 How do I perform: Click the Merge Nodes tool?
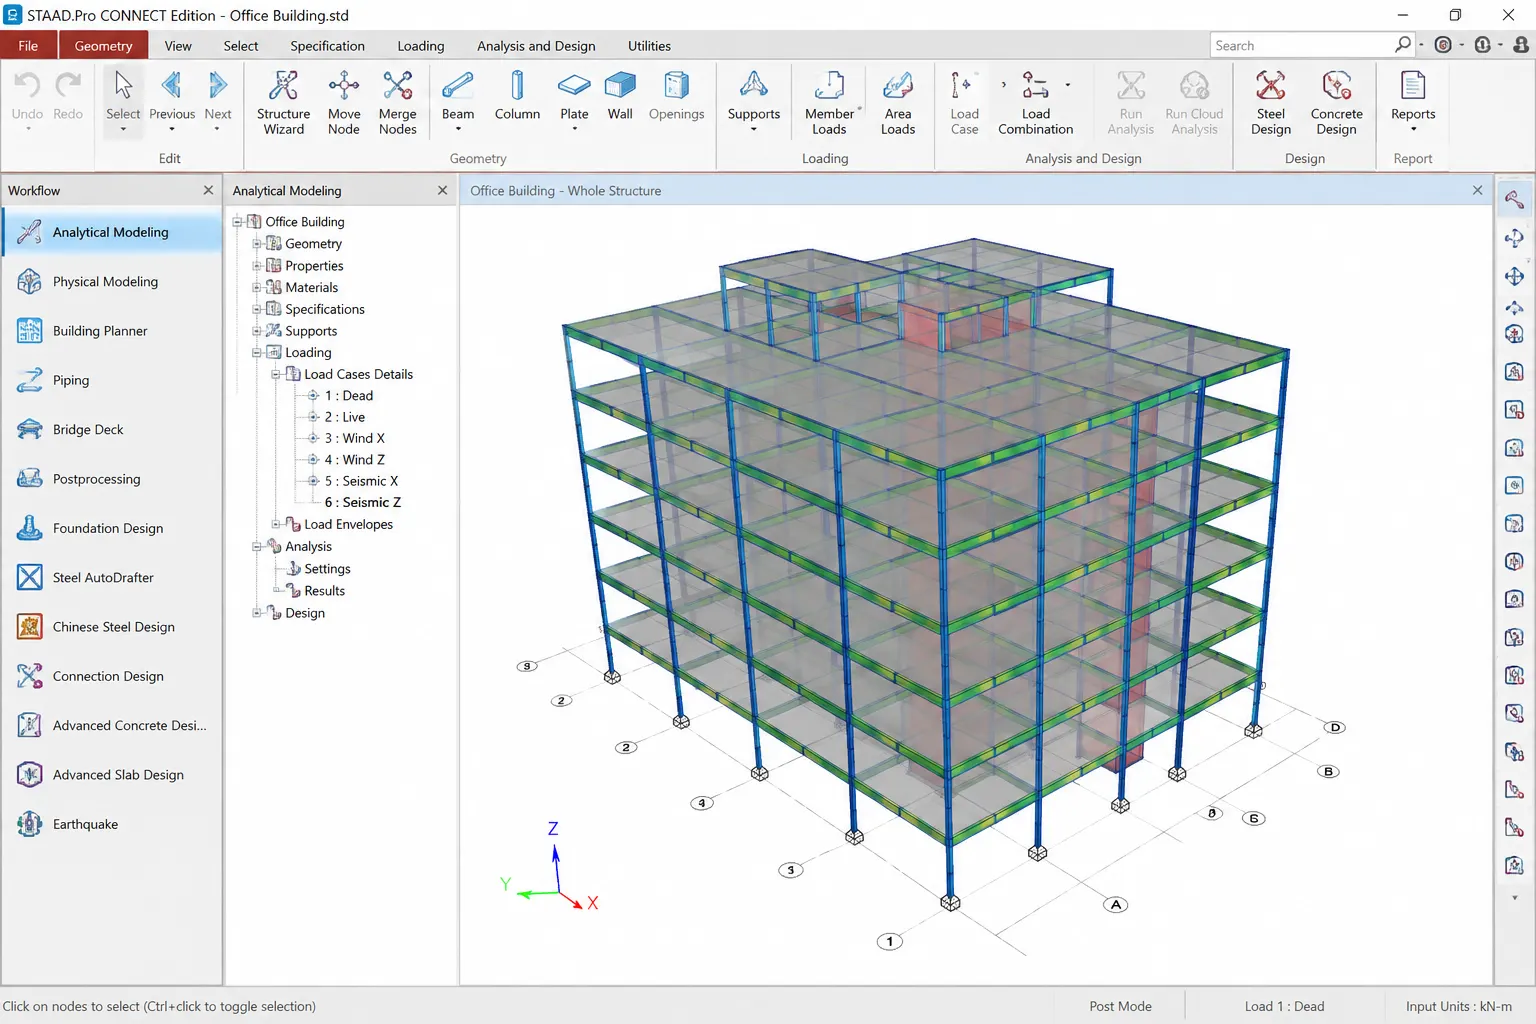point(397,102)
